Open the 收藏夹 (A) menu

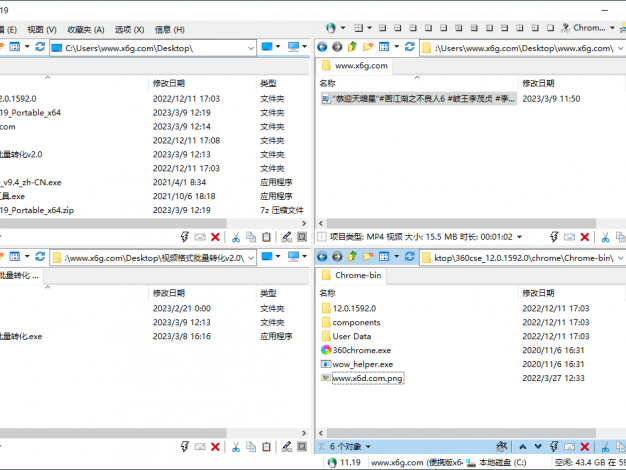pyautogui.click(x=86, y=30)
